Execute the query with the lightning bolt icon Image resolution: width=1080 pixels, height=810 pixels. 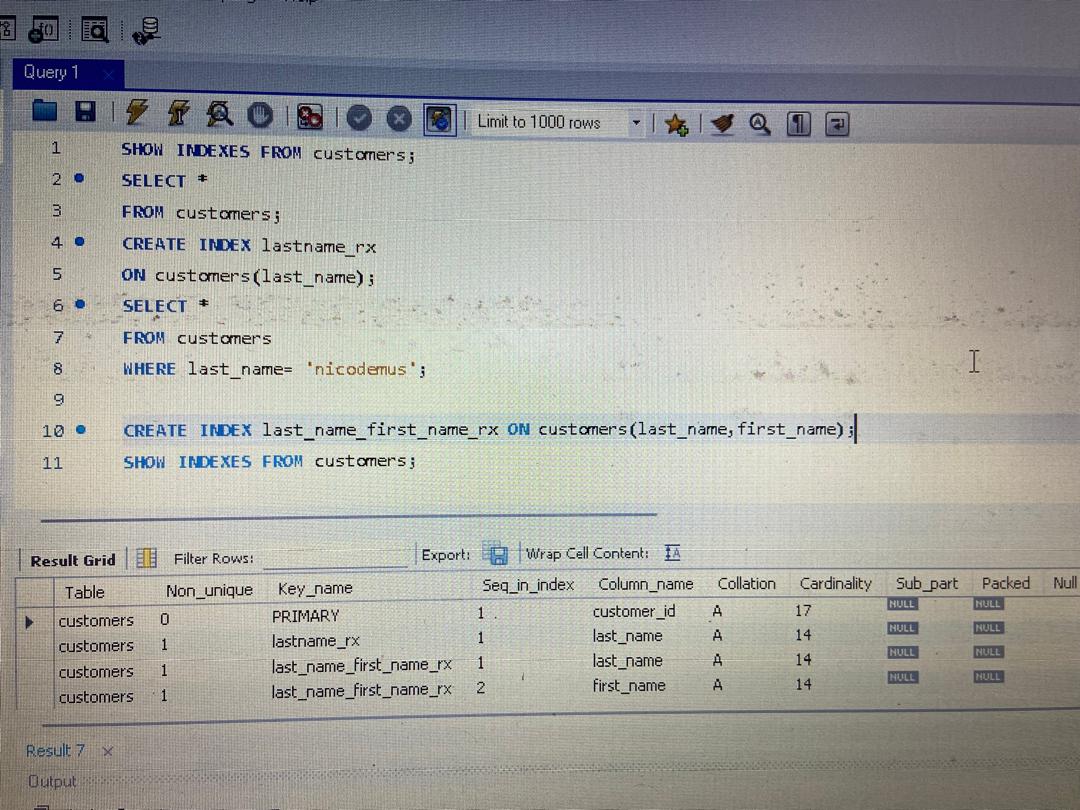click(x=136, y=112)
